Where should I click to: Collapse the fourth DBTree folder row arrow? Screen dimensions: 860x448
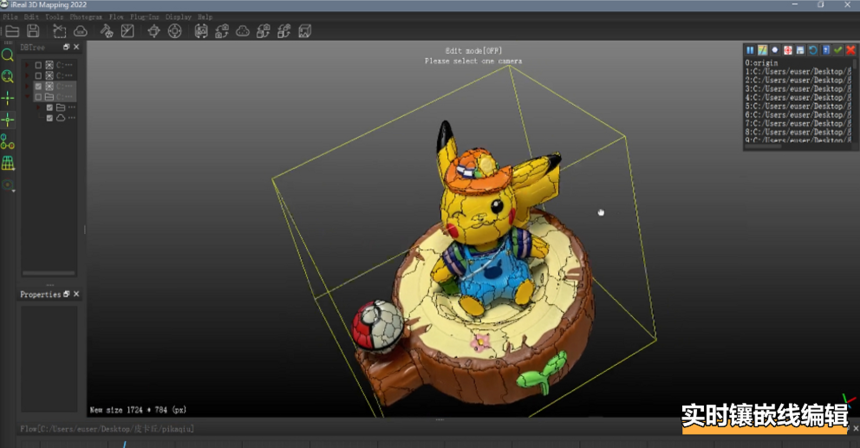pos(27,97)
